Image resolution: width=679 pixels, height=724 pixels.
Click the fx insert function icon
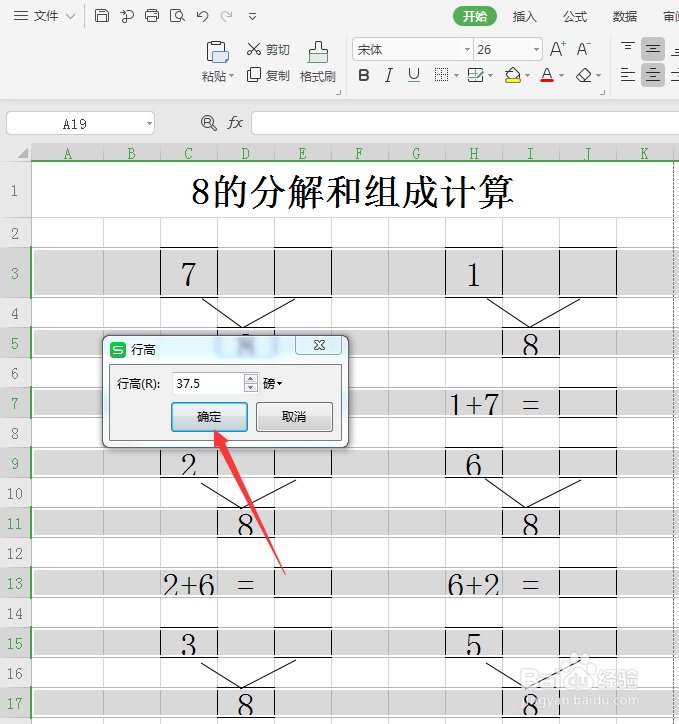[235, 123]
